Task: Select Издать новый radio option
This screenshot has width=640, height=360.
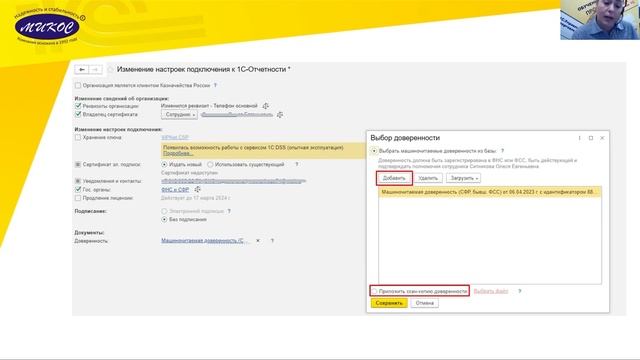Action: tap(164, 164)
